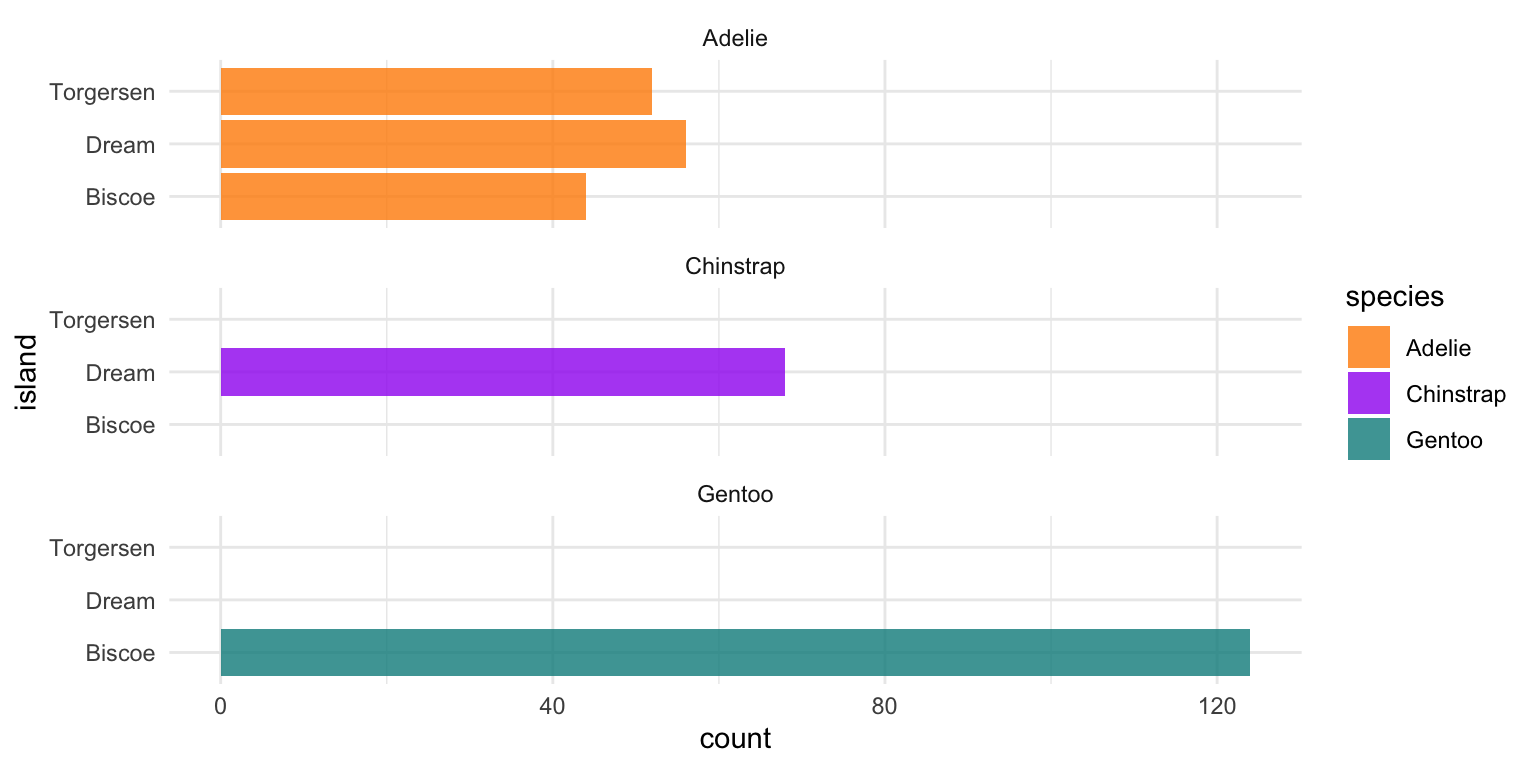
Task: Click the 'island' y-axis title
Action: pos(28,372)
